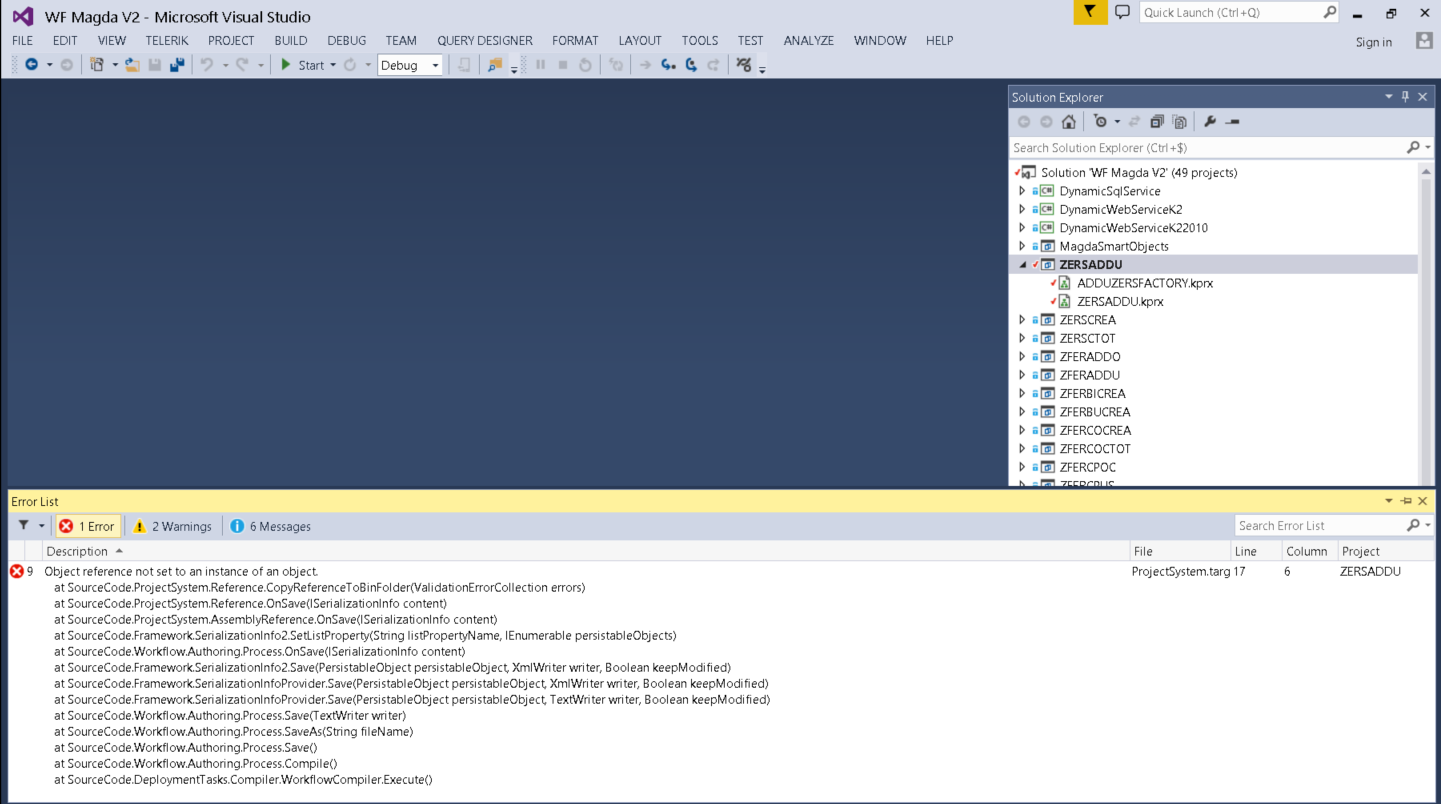Select the DynamicWebServiceK22010 project

pyautogui.click(x=1134, y=228)
